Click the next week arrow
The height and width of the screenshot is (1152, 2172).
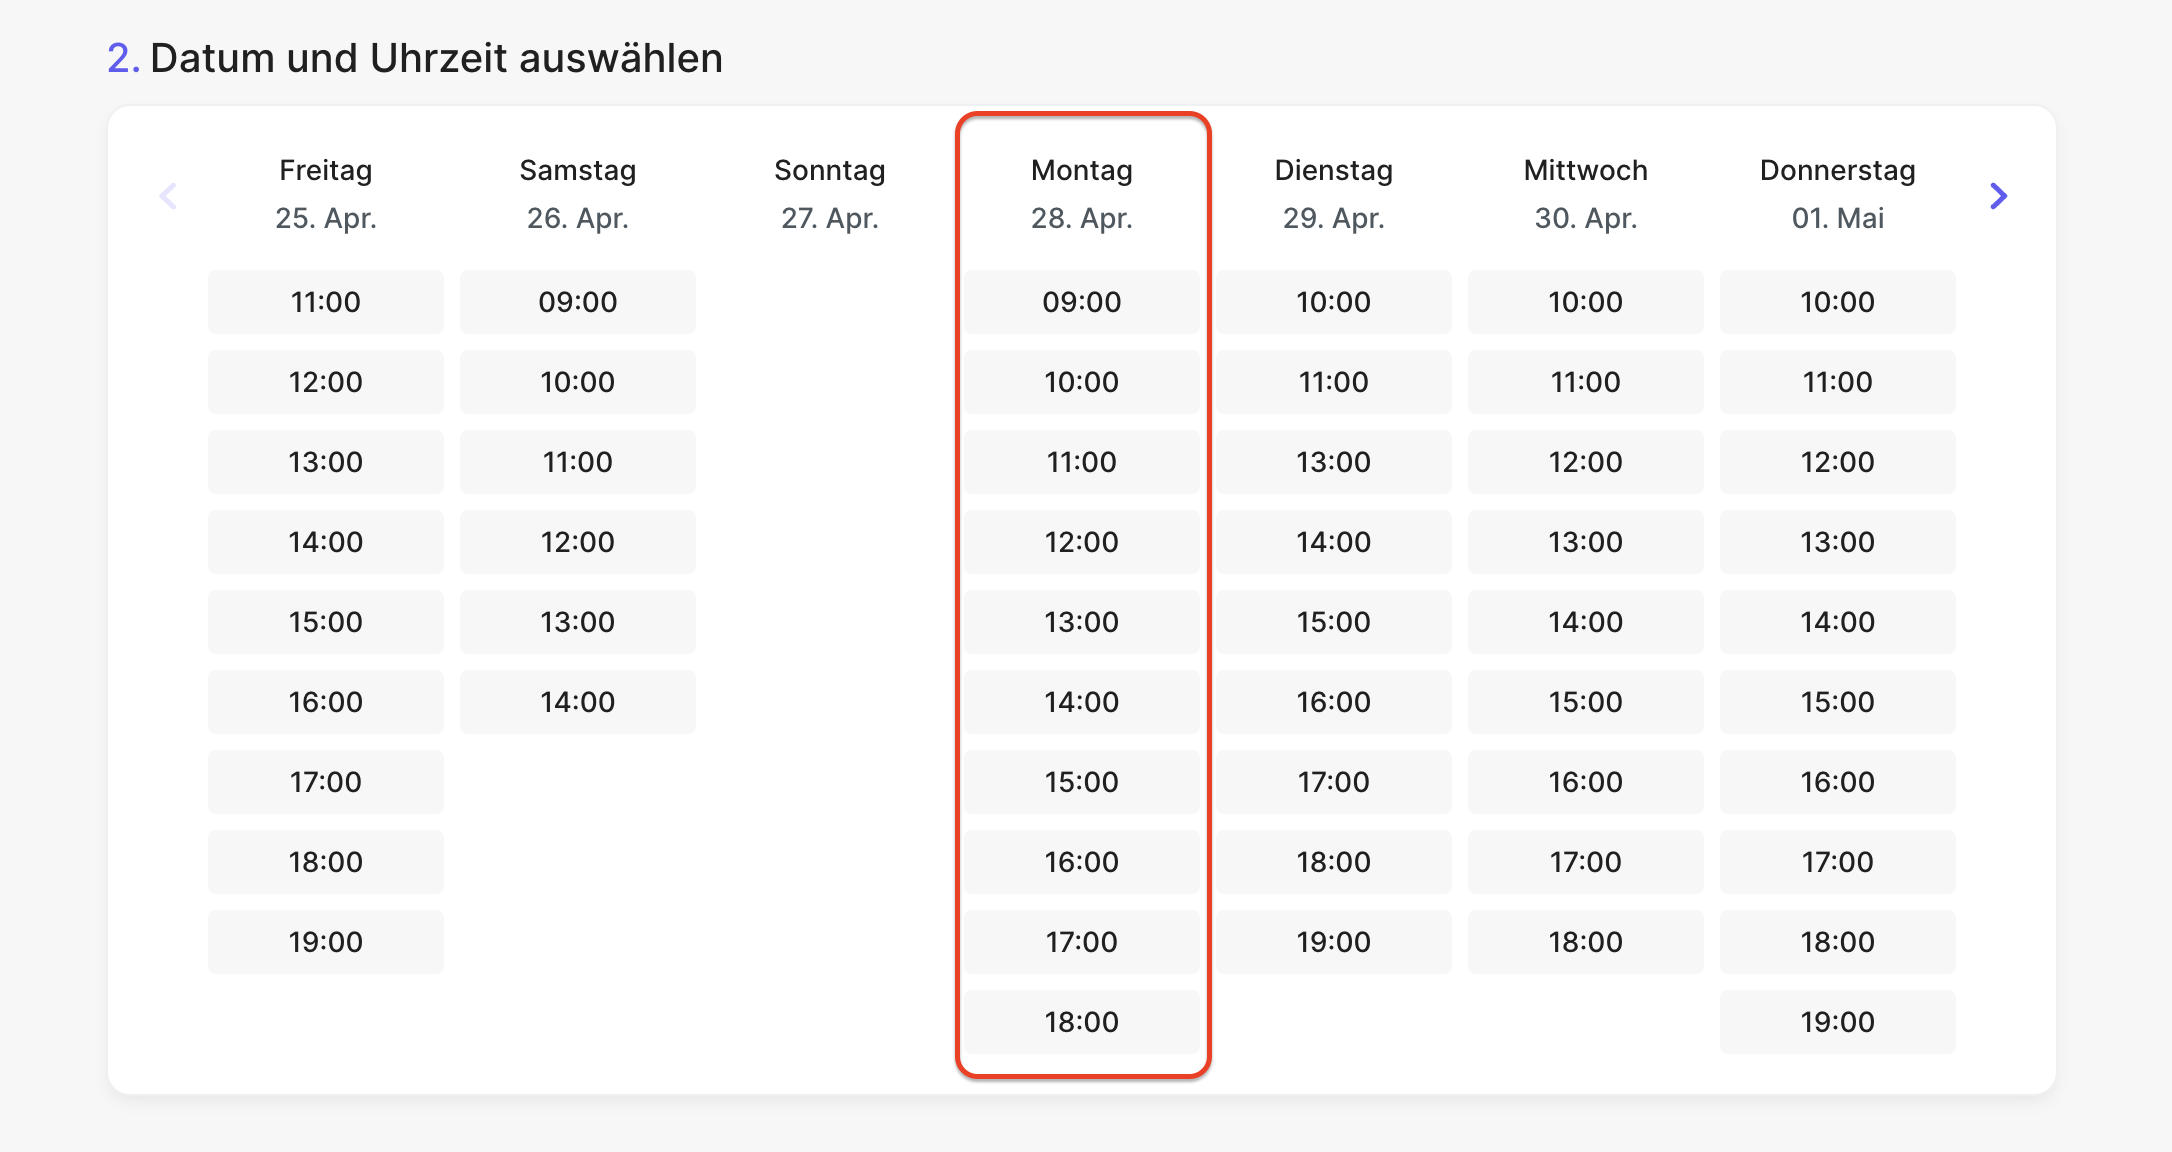click(x=1998, y=196)
